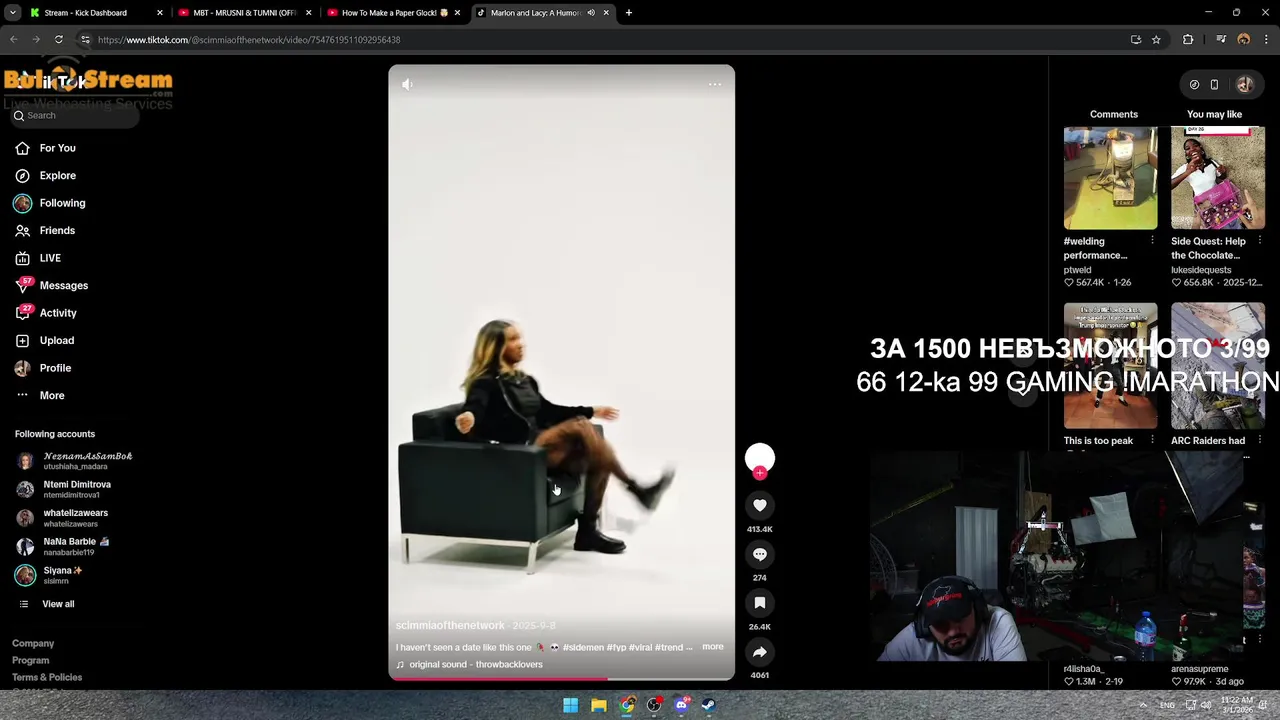
Task: Open the profile avatar menu top-right
Action: pyautogui.click(x=1245, y=85)
